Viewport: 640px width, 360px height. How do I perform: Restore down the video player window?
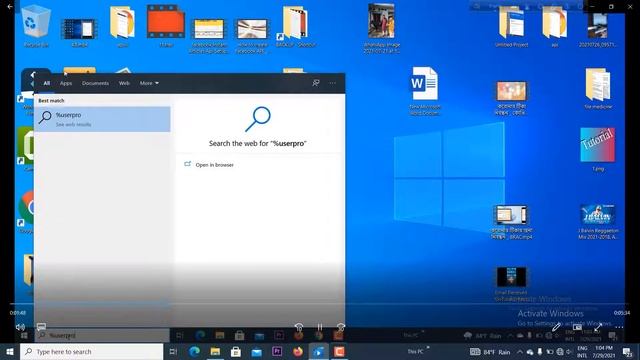(611, 7)
